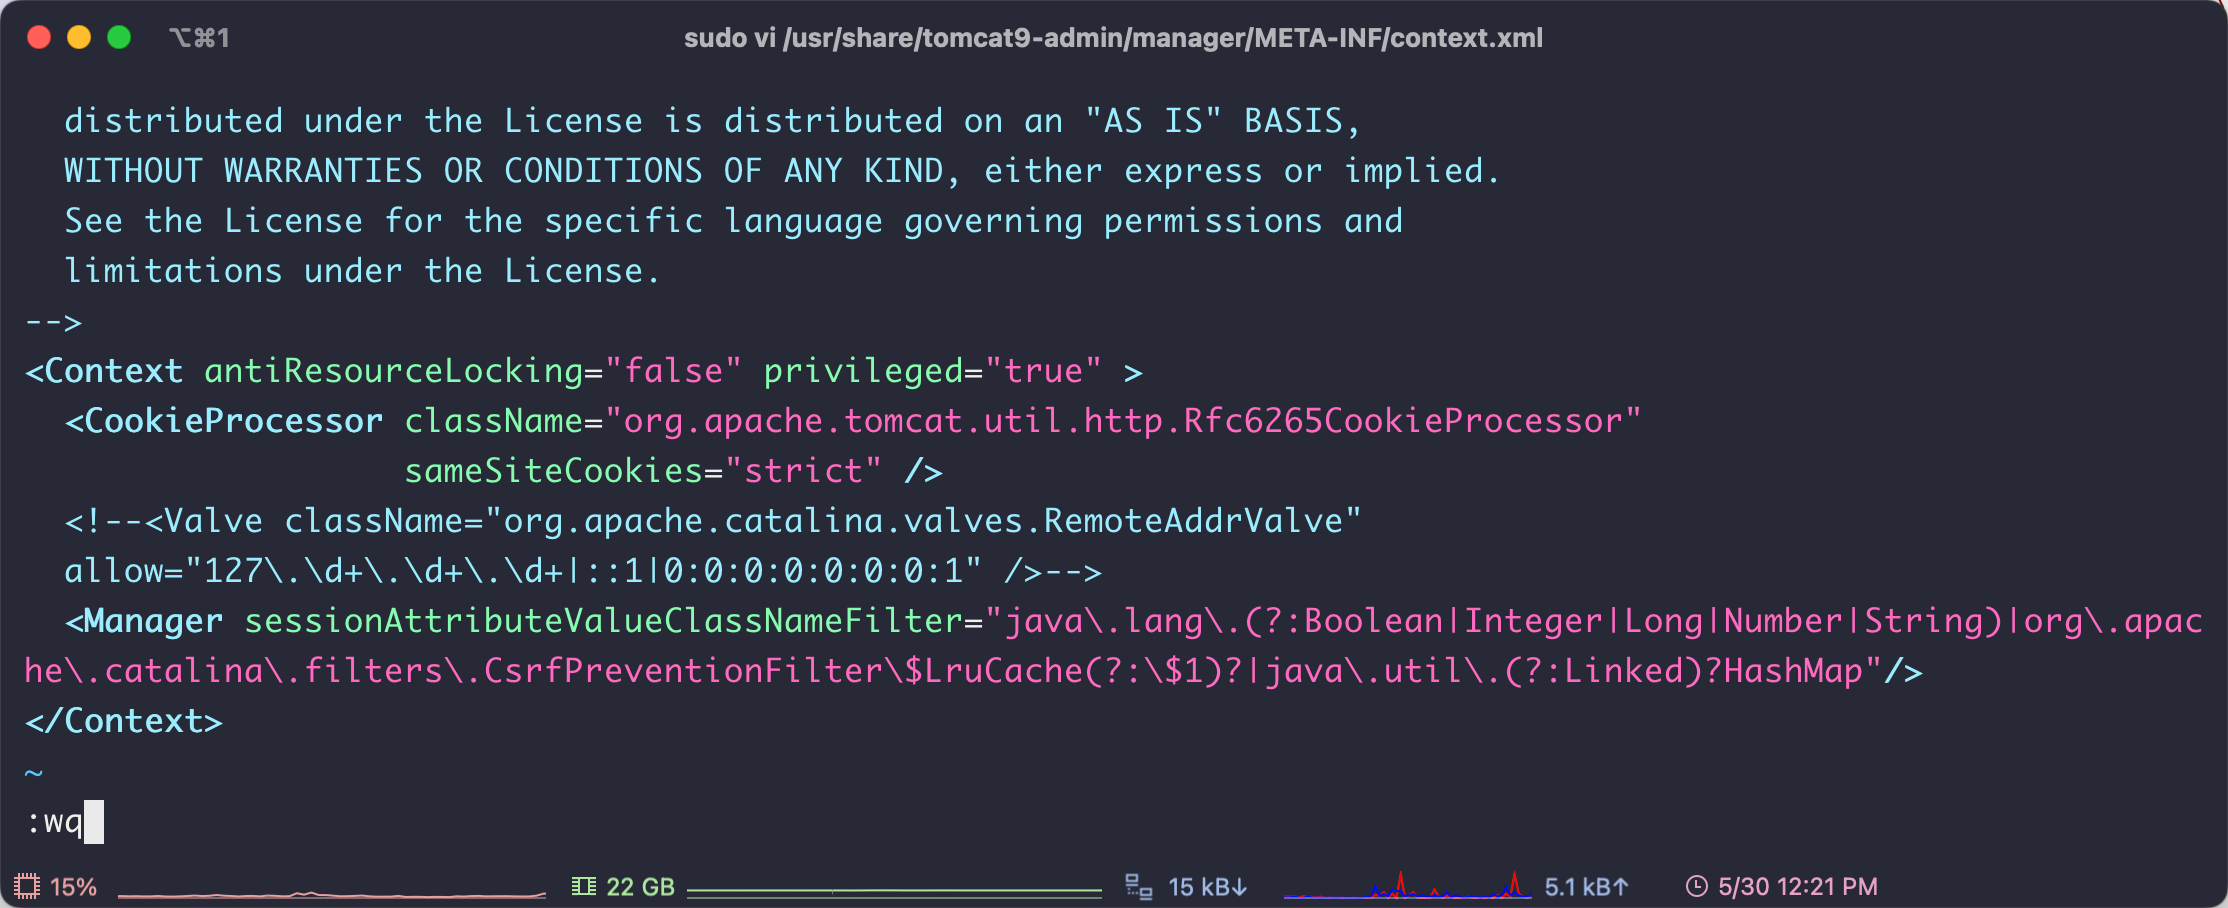Click the allow="127\.\d+ regex line
Screen dimensions: 2228x908
(x=583, y=571)
